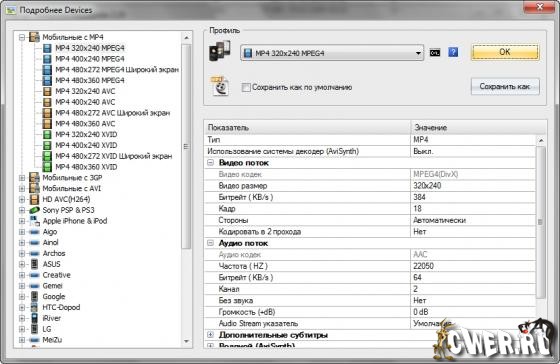Collapse the Видео поток section
Viewport: 560px width, 364px height.
(x=210, y=163)
